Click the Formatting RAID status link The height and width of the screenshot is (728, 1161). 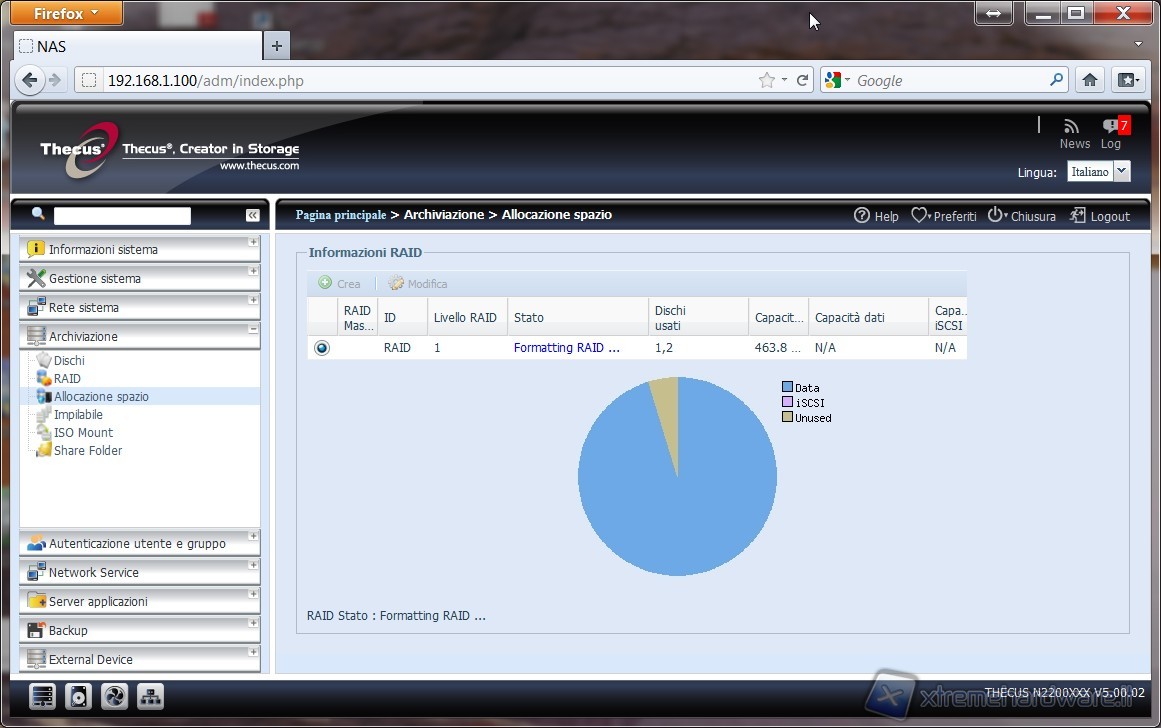click(x=566, y=348)
